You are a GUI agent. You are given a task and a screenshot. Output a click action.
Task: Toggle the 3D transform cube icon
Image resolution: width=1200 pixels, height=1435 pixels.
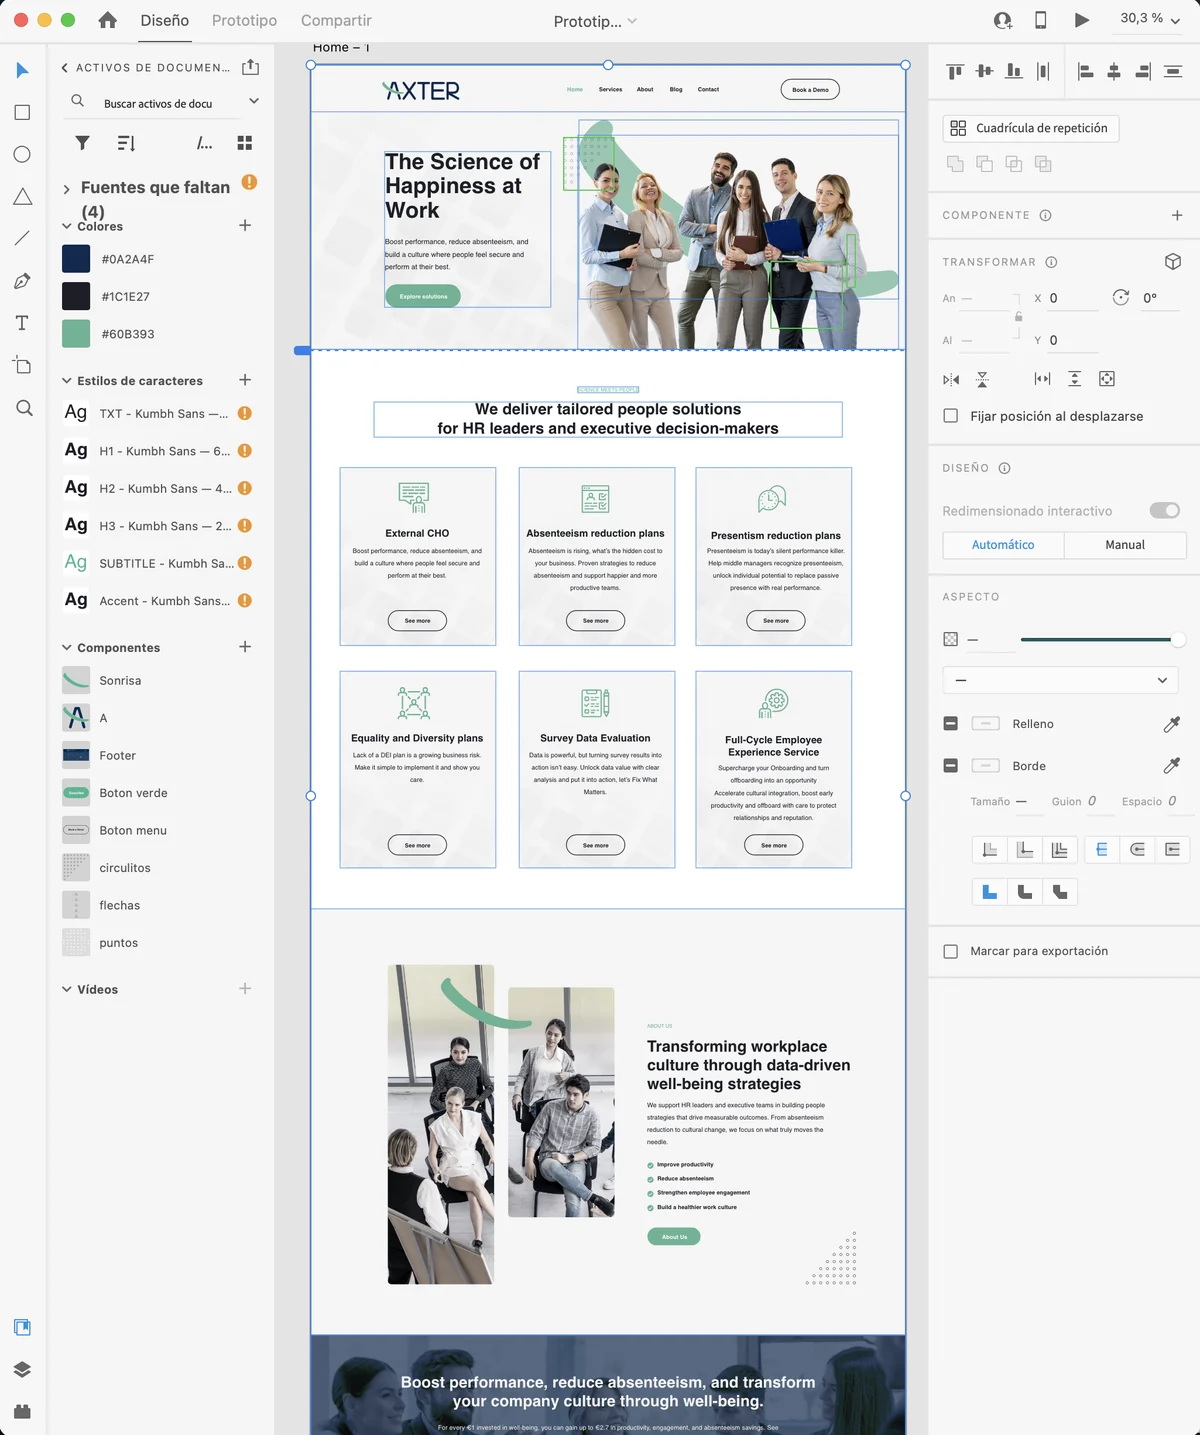point(1174,261)
